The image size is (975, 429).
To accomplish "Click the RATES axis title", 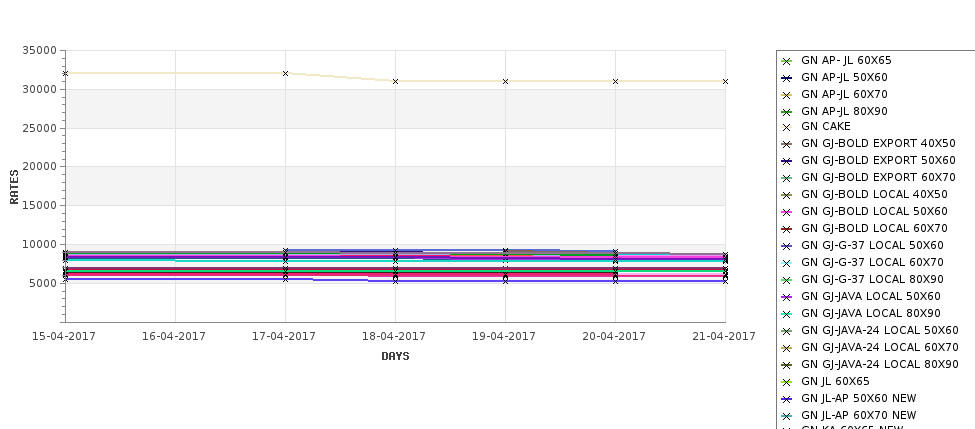I will tap(14, 187).
